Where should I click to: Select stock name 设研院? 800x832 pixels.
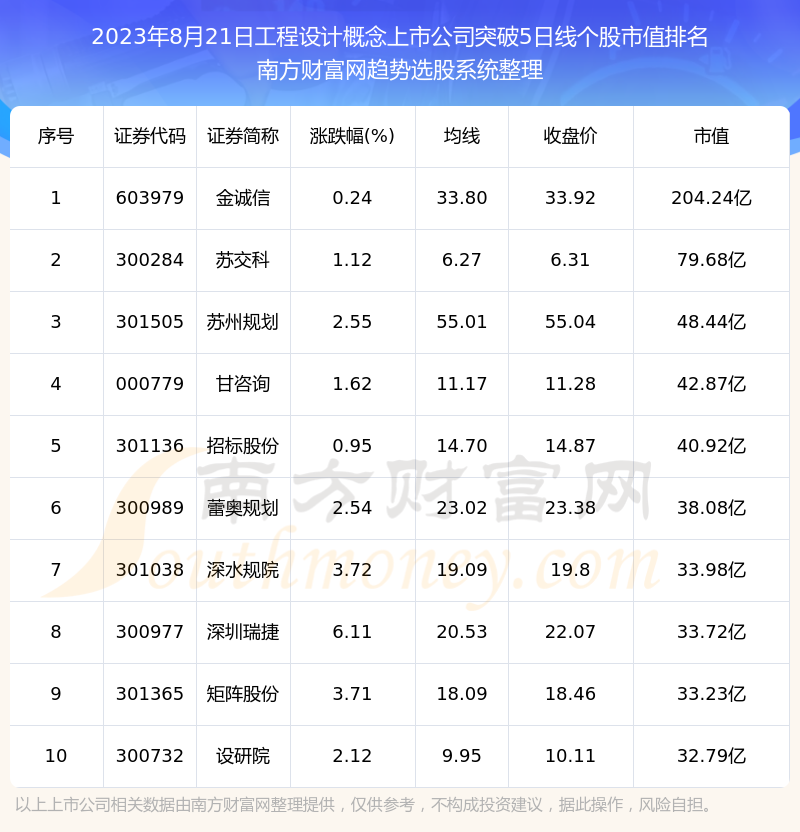243,756
